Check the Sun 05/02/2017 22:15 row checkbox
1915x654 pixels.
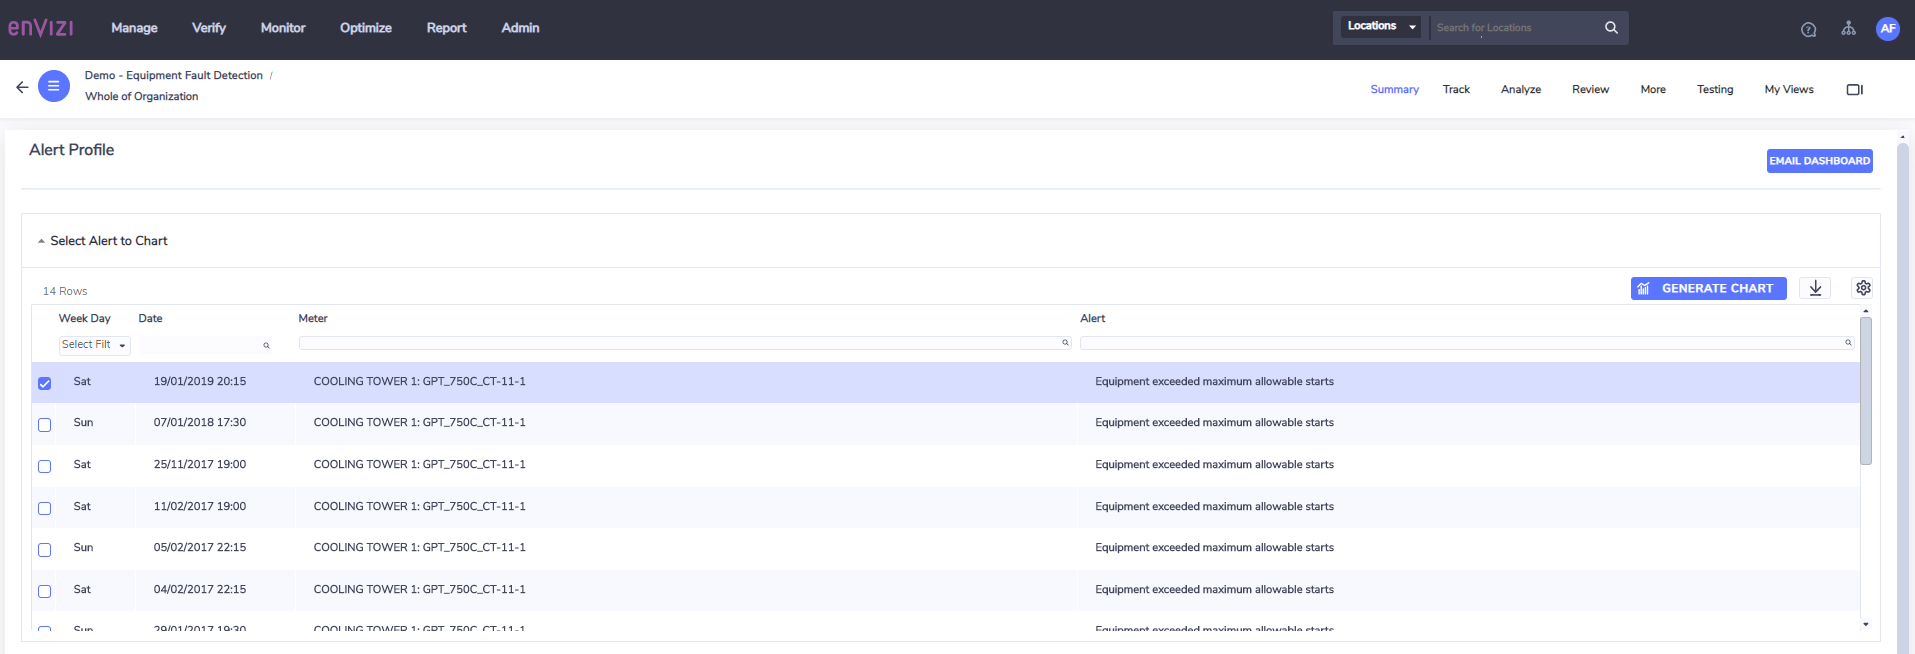pos(45,550)
